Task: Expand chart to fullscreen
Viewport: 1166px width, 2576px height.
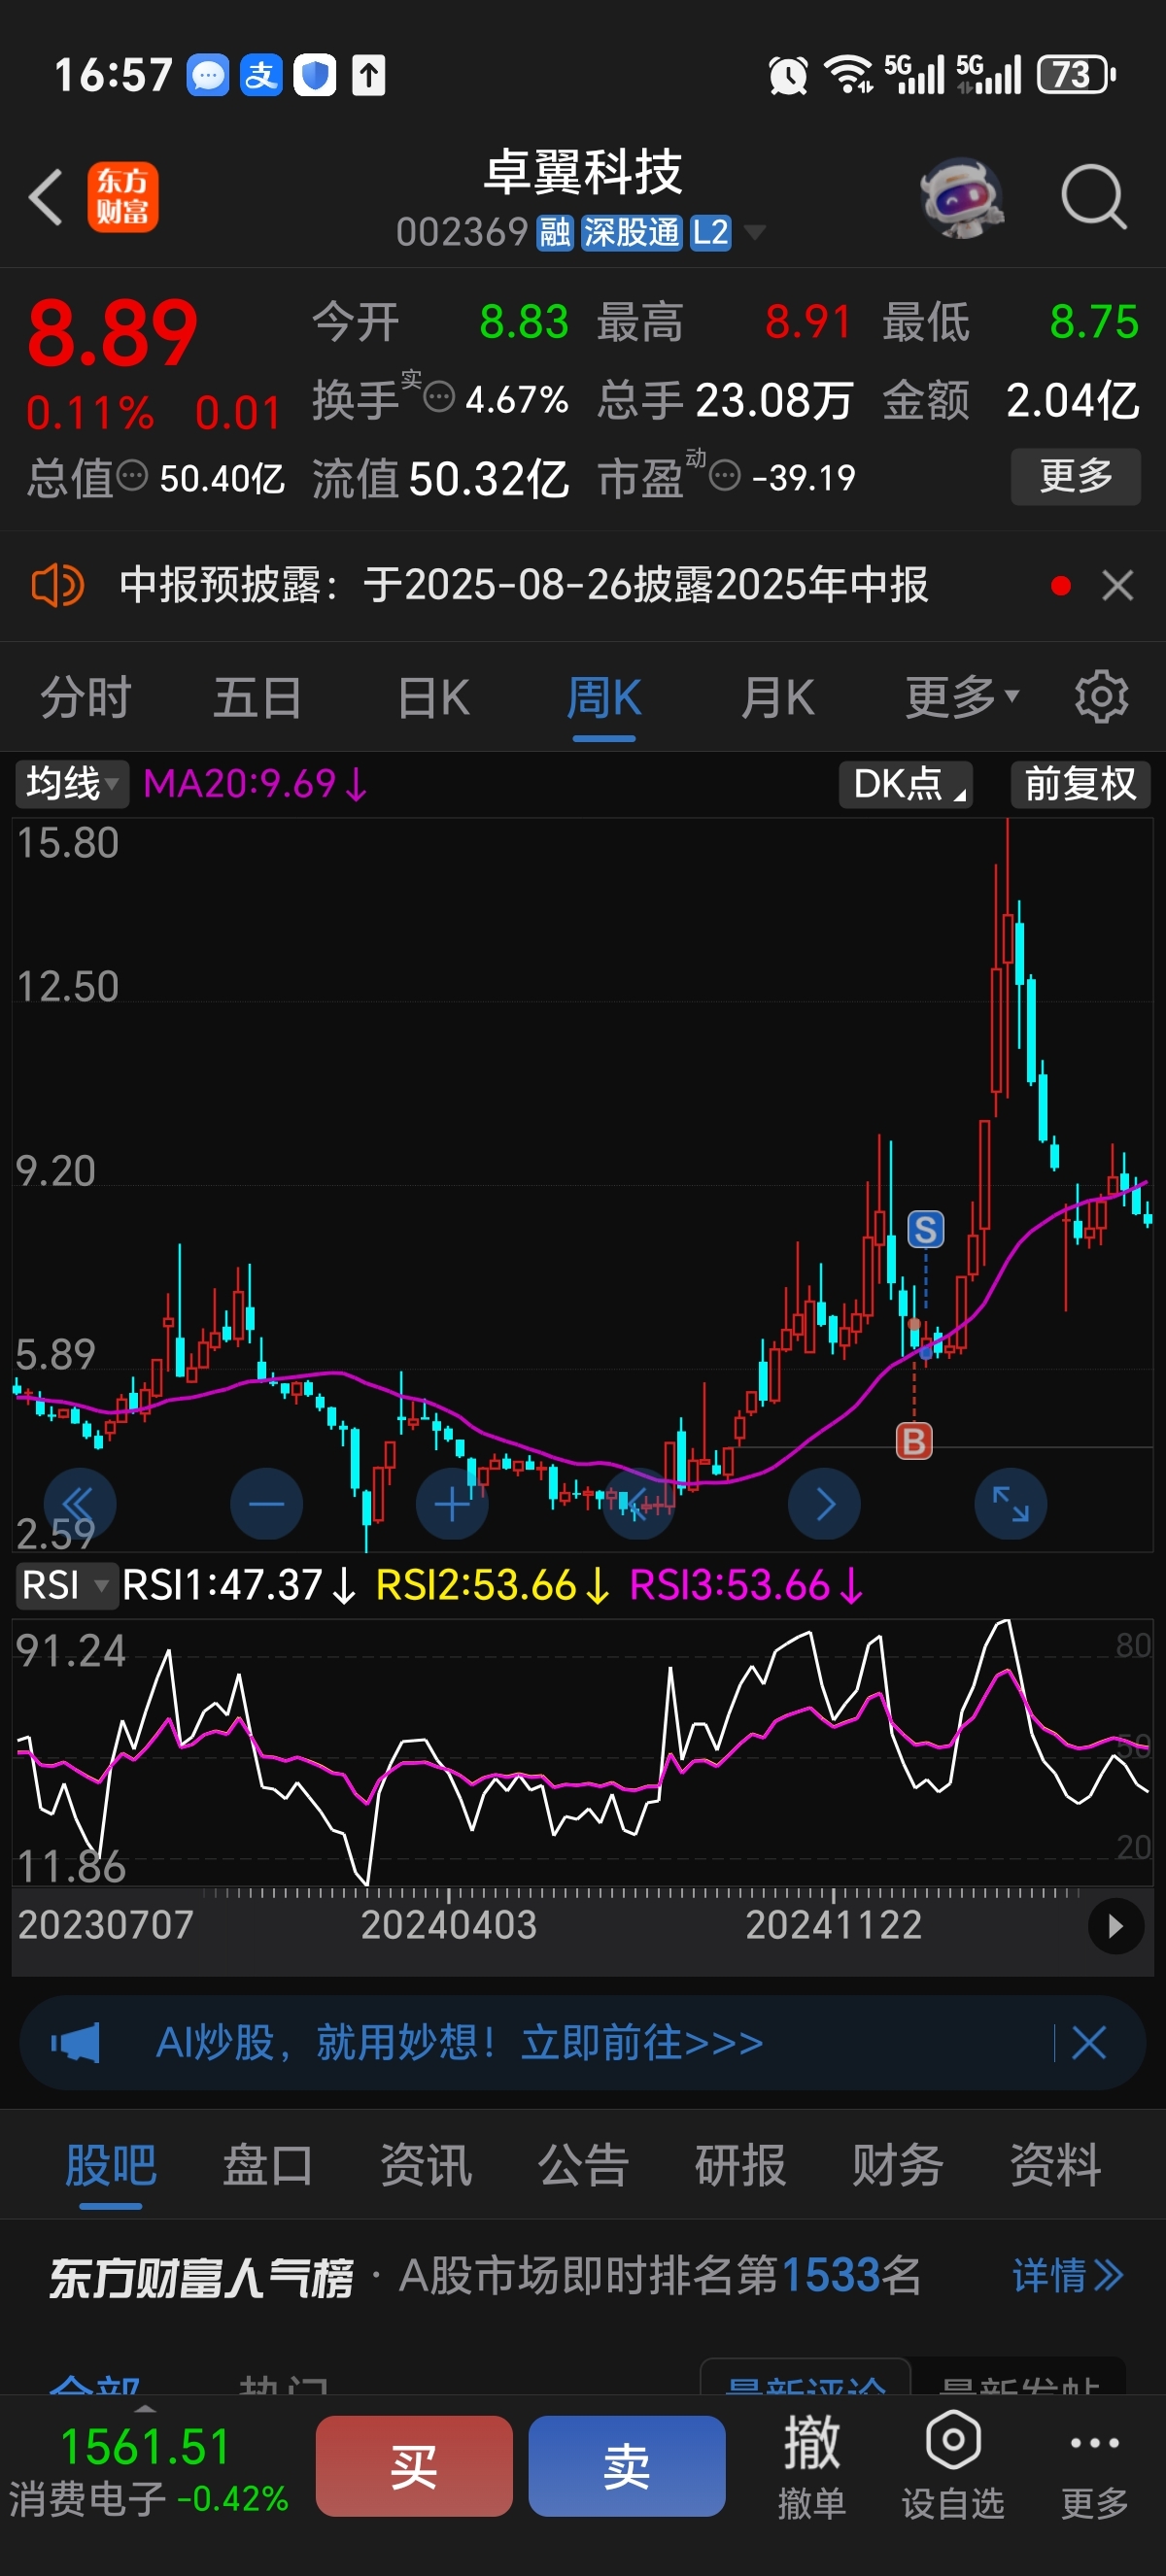Action: [1011, 1503]
